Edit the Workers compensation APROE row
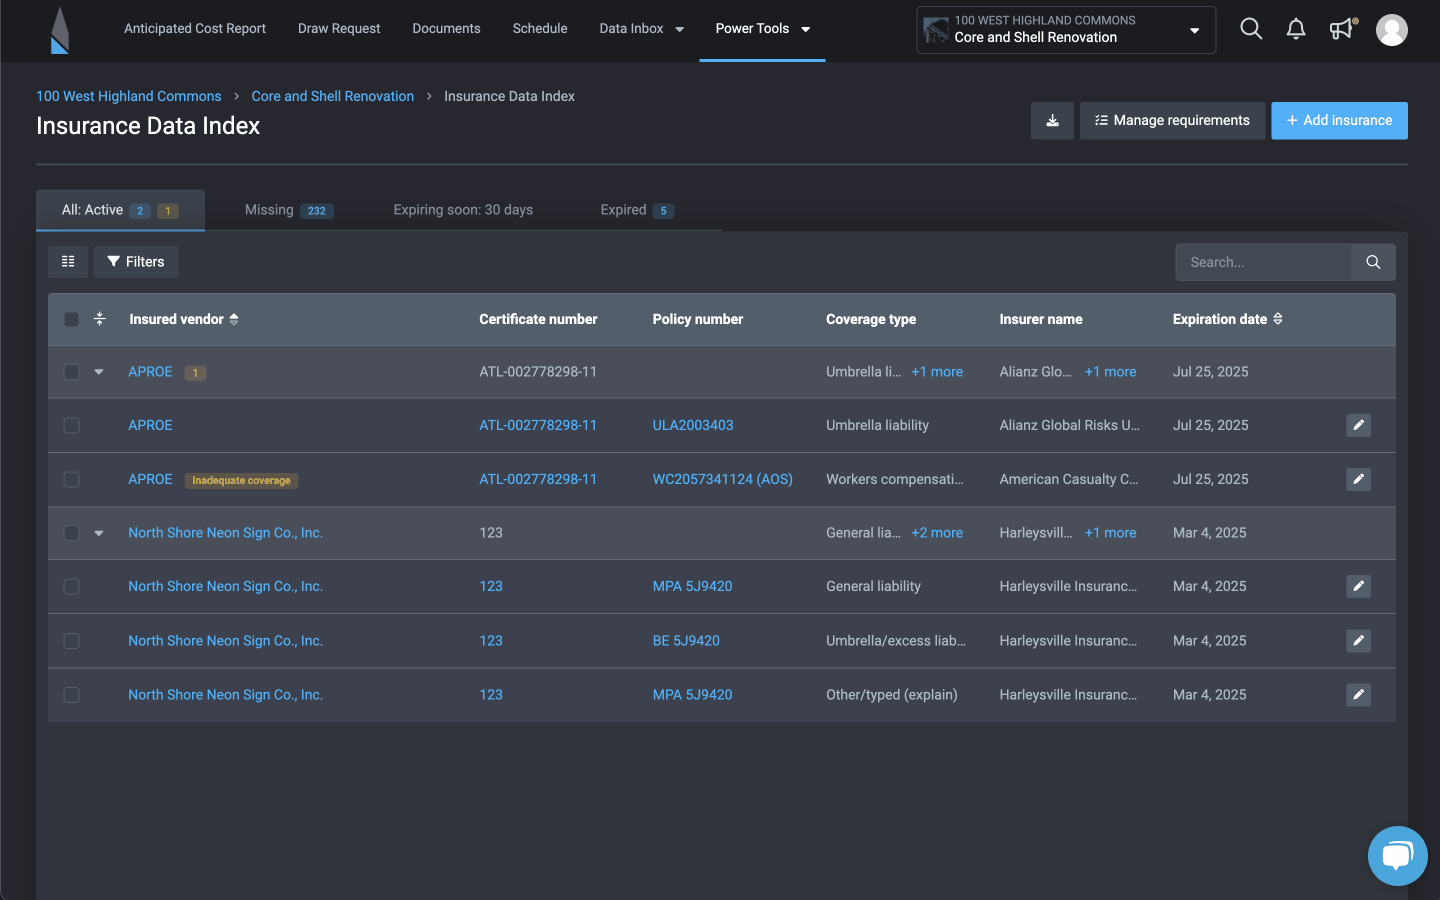The height and width of the screenshot is (900, 1440). click(1358, 479)
